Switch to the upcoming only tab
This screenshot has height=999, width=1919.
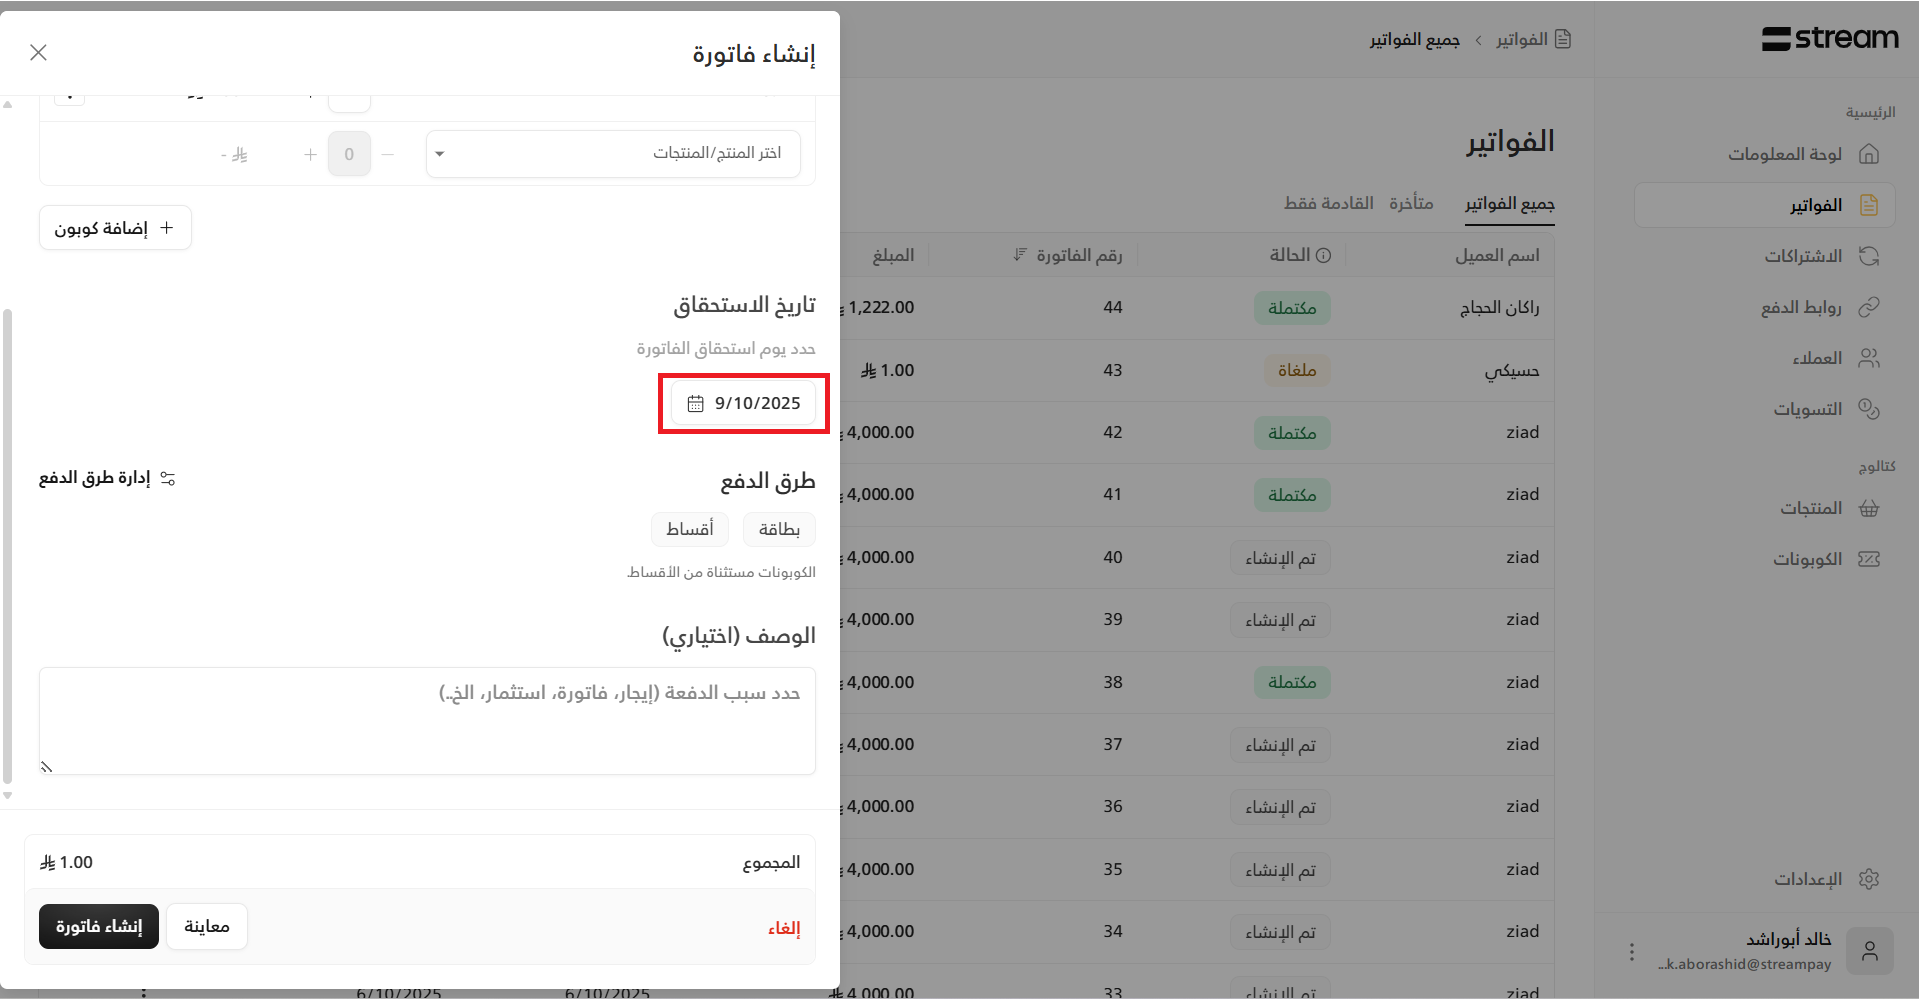tap(1328, 204)
